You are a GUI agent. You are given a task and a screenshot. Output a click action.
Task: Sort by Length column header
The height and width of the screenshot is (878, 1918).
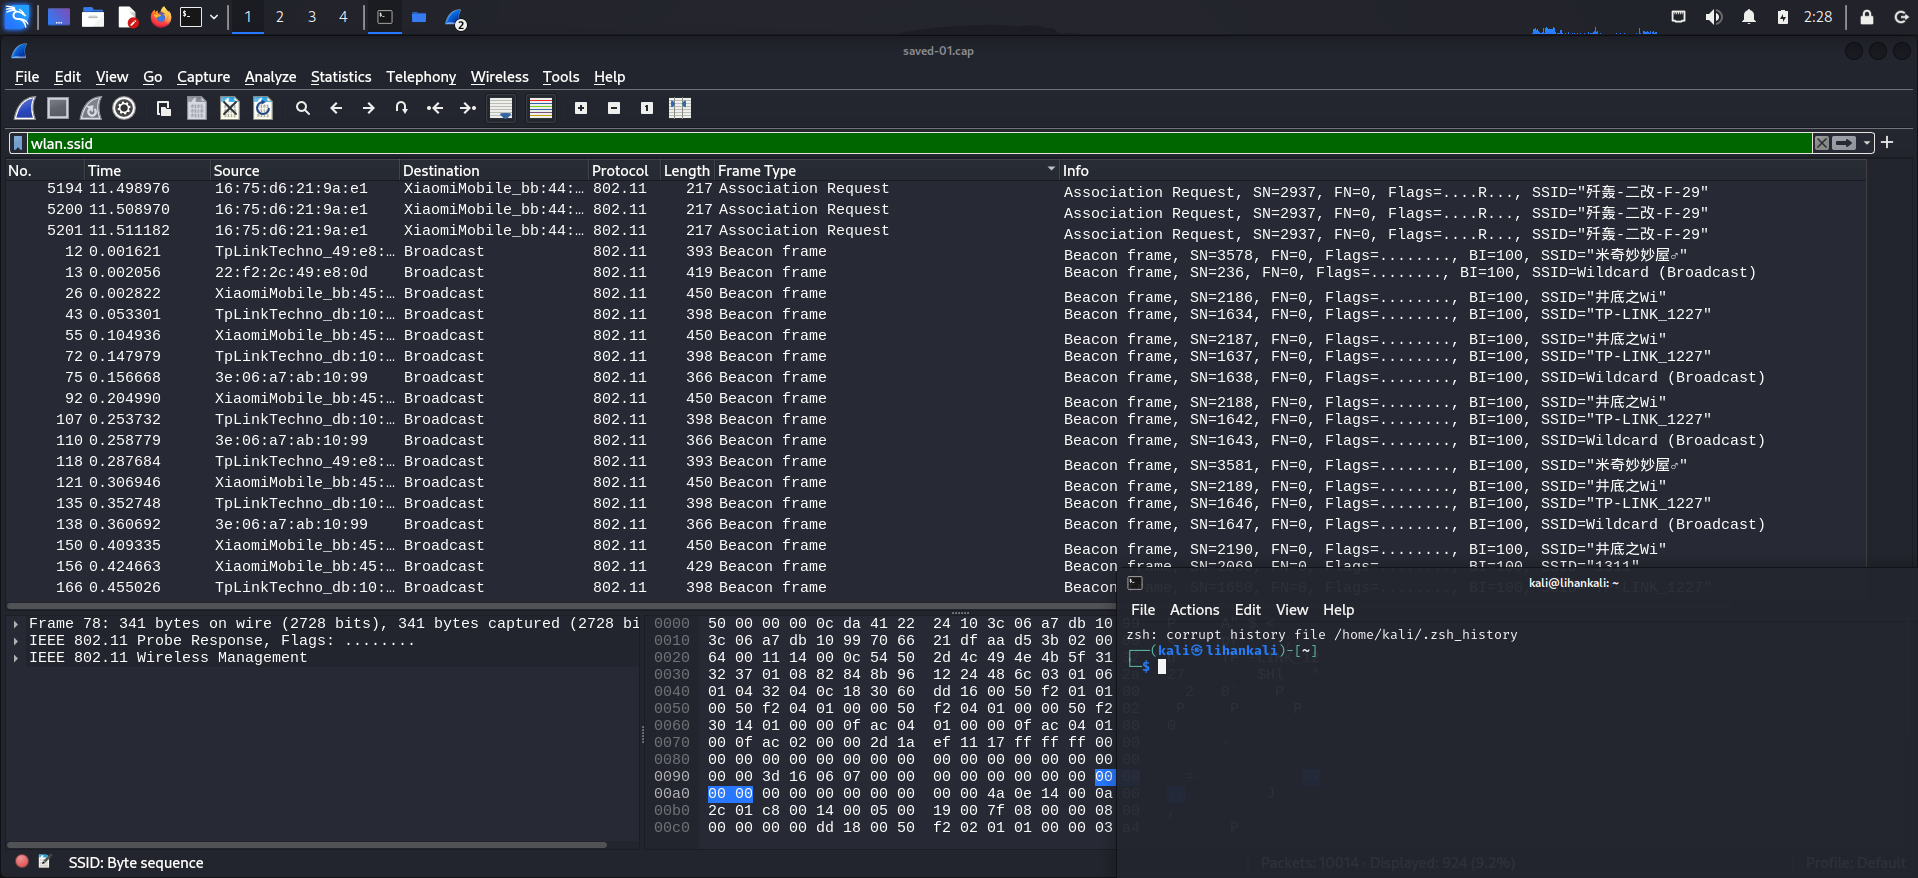coord(687,171)
